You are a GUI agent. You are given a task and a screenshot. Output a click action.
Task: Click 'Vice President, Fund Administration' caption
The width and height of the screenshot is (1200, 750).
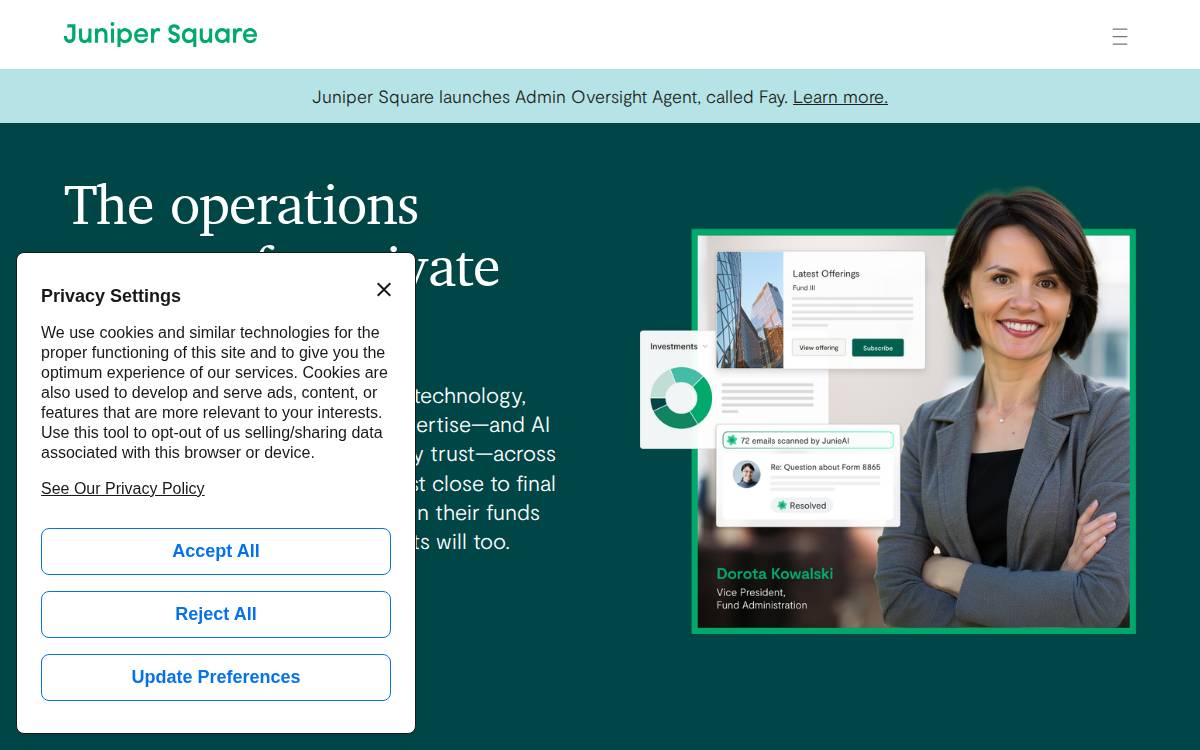tap(762, 599)
